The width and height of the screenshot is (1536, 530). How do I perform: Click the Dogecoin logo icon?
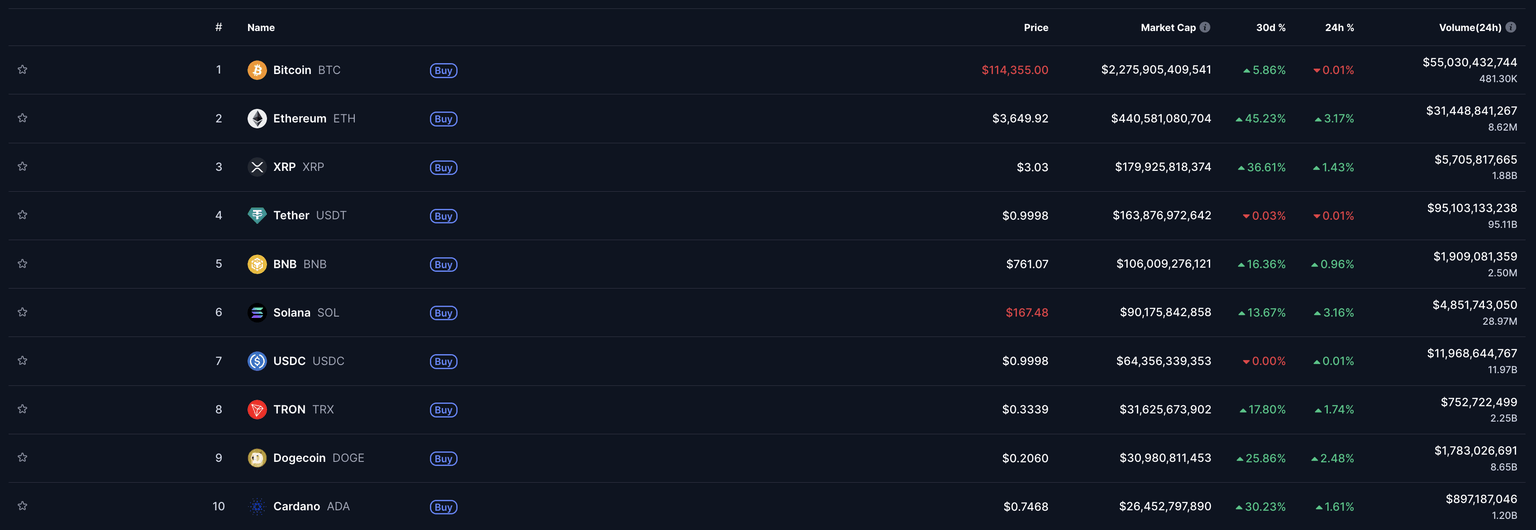tap(257, 458)
